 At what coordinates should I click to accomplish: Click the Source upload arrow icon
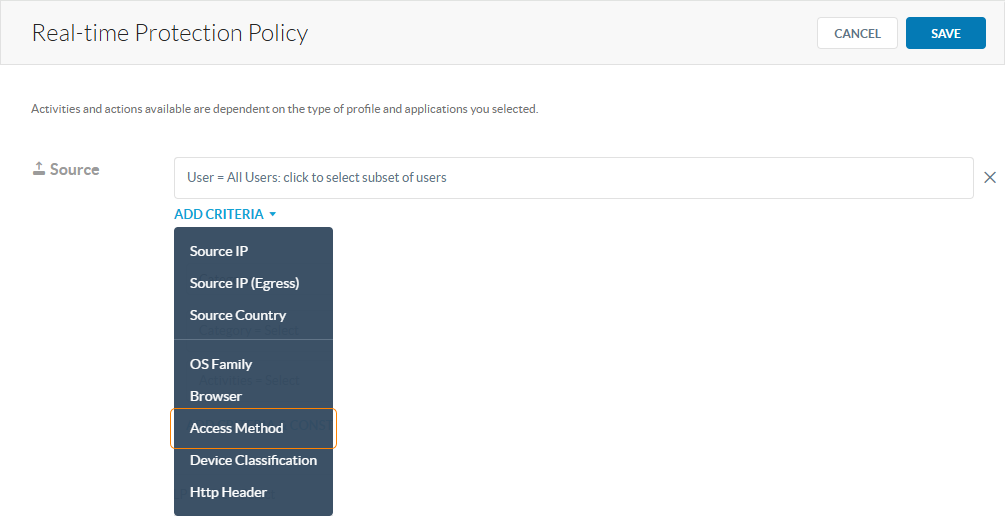(x=39, y=170)
